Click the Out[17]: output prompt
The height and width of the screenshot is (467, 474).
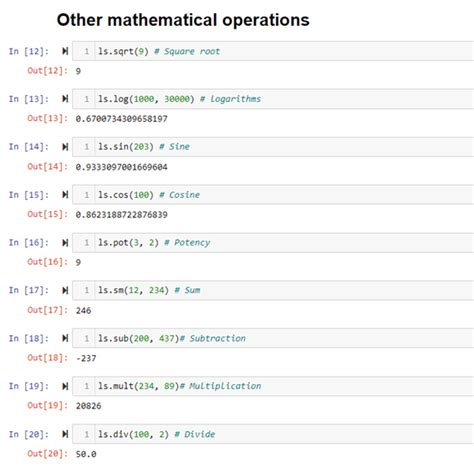pos(47,310)
